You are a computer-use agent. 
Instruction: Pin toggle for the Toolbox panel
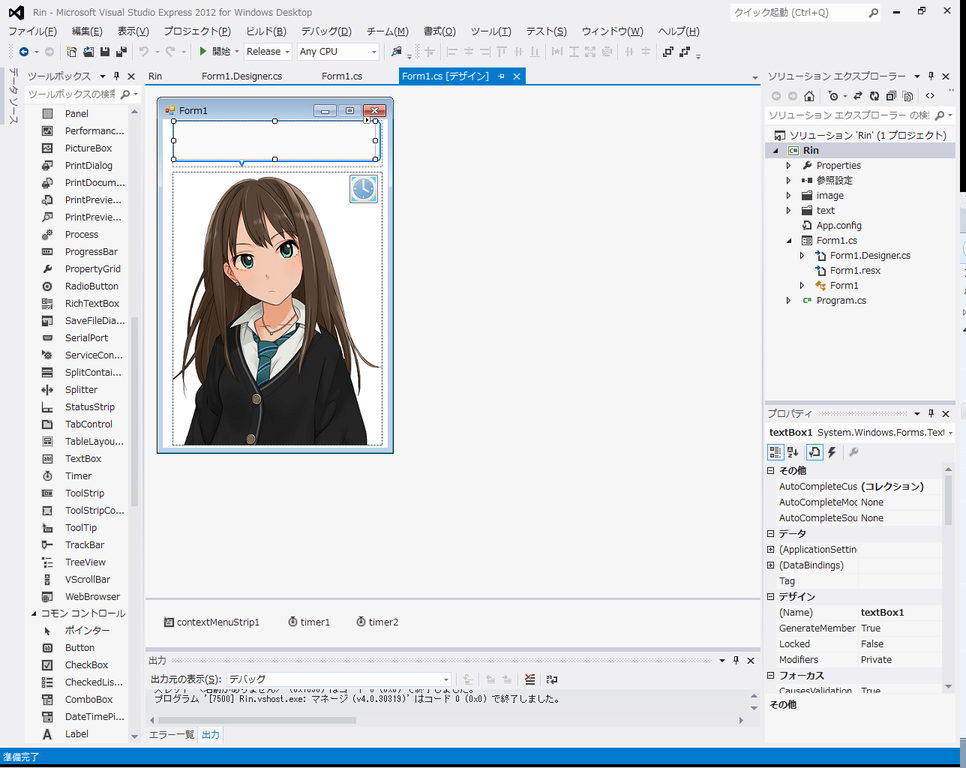pos(116,76)
